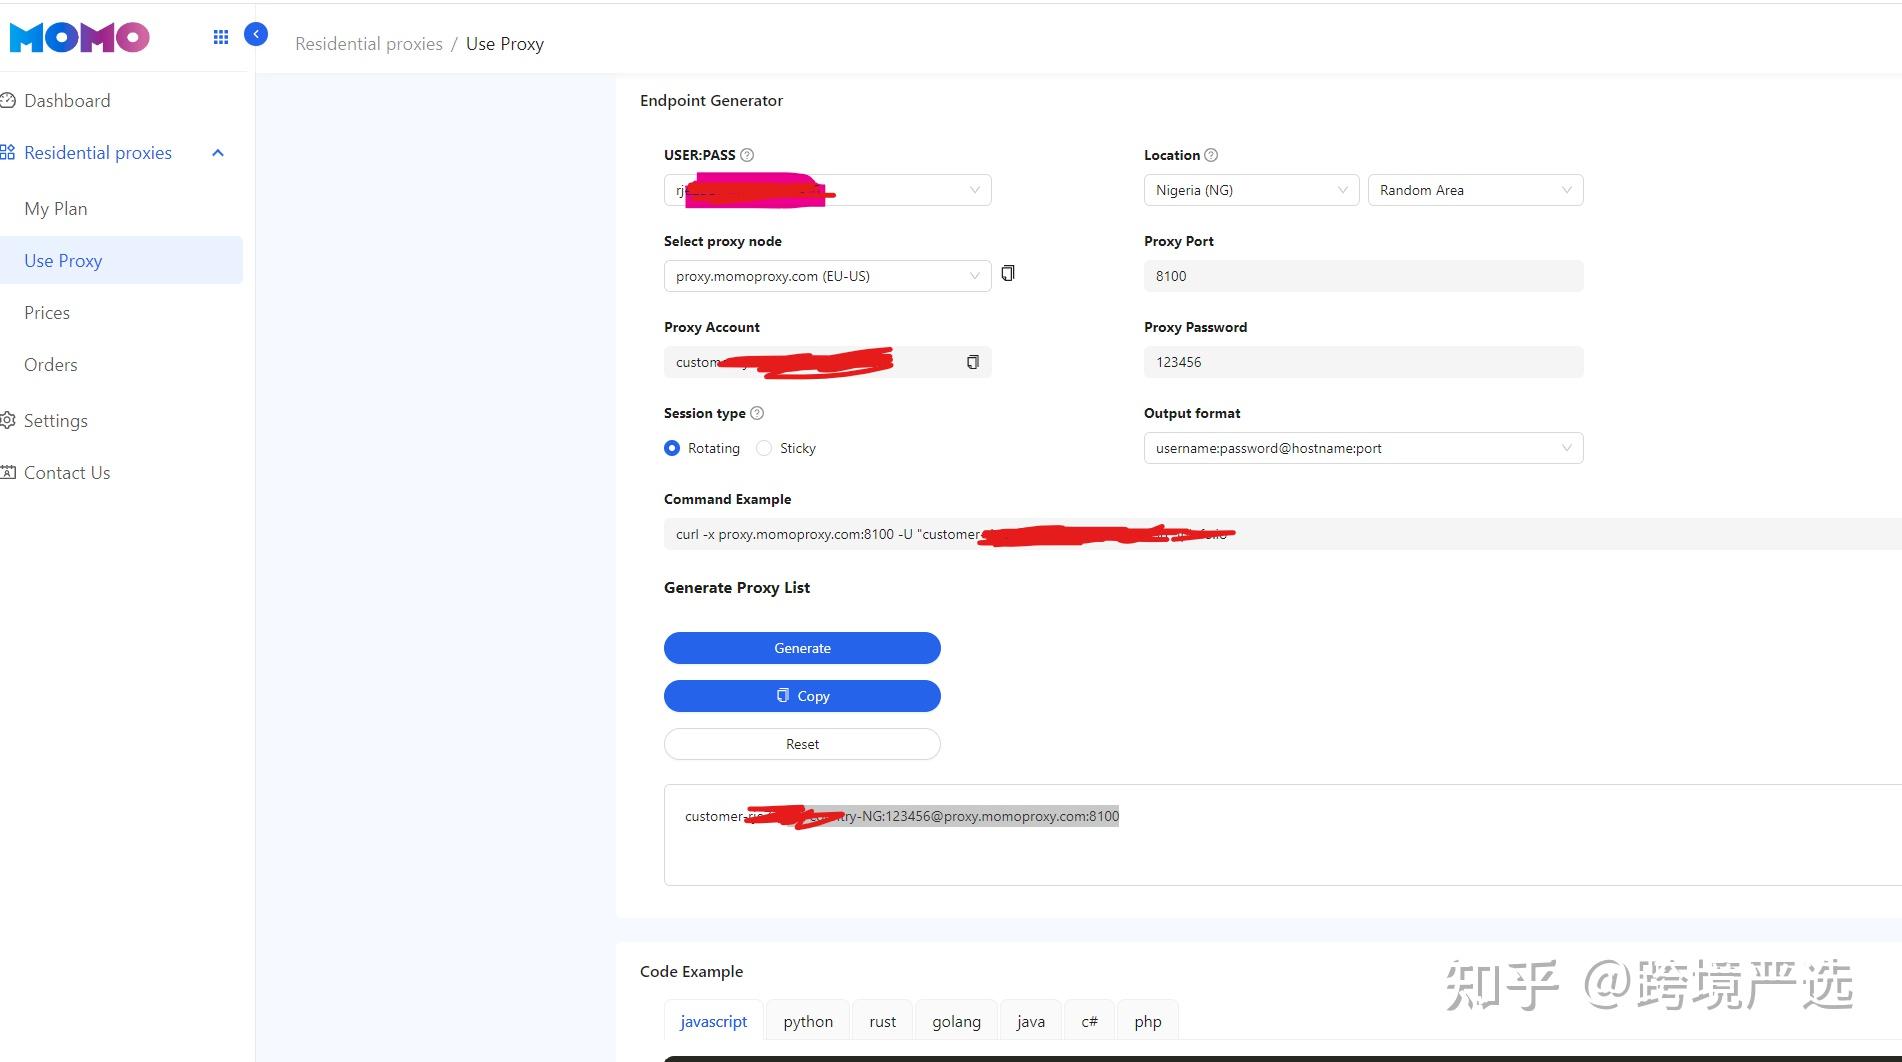Open the proxy node dropdown
Screen dimensions: 1902x1062
(x=828, y=276)
